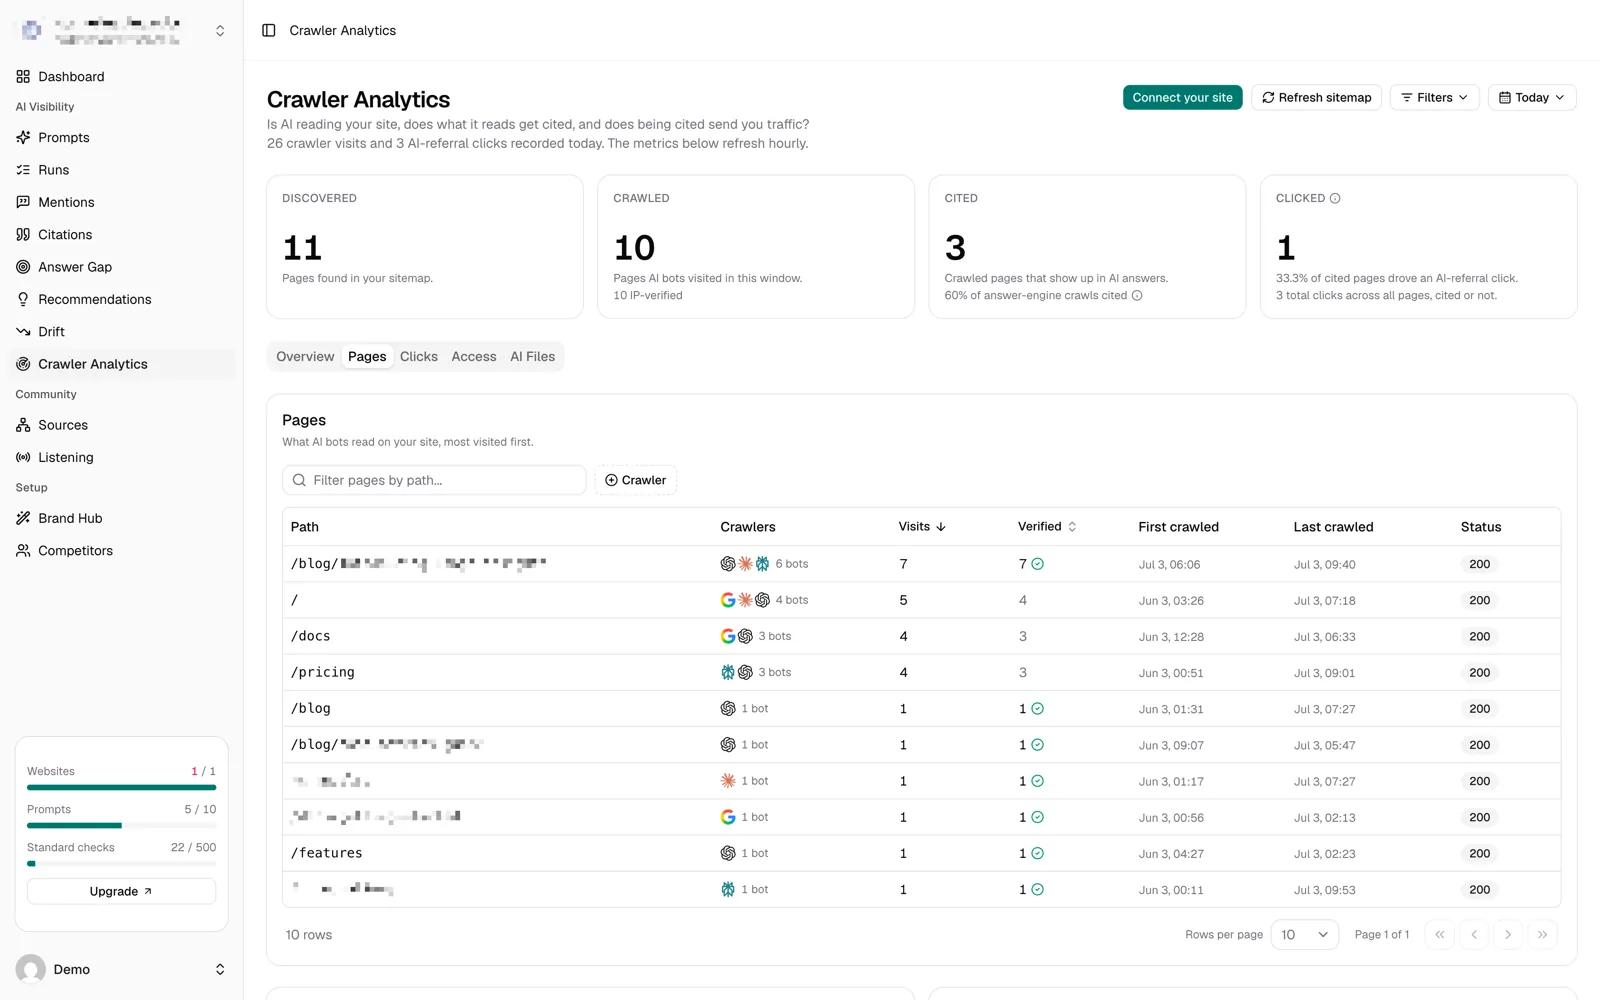
Task: Click the bot icon in /blog row
Action: [x=728, y=708]
